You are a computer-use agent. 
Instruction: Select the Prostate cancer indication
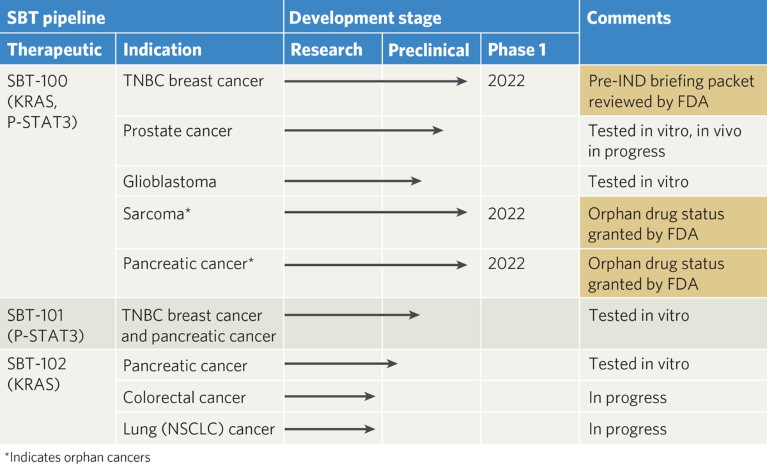coord(177,131)
